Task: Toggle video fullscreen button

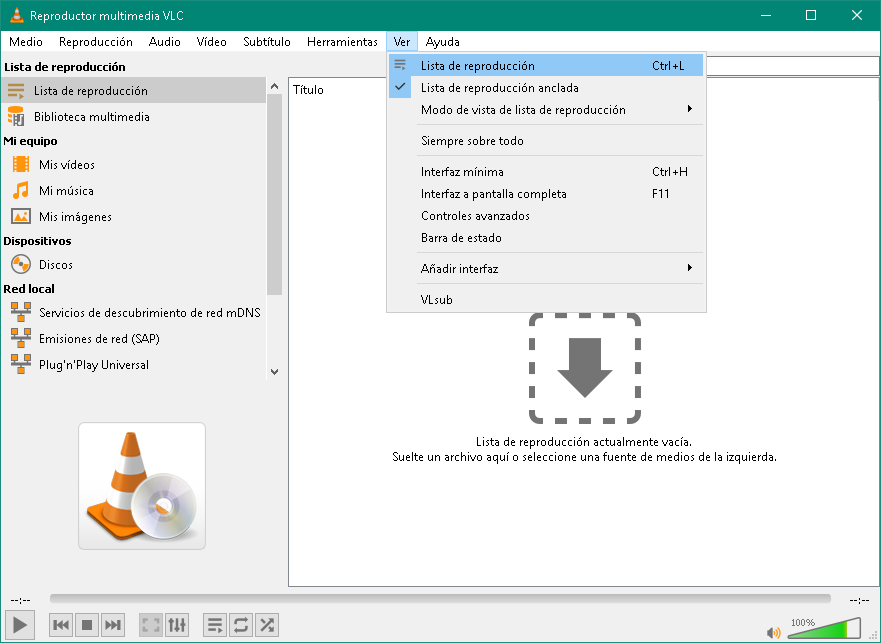Action: click(x=151, y=624)
